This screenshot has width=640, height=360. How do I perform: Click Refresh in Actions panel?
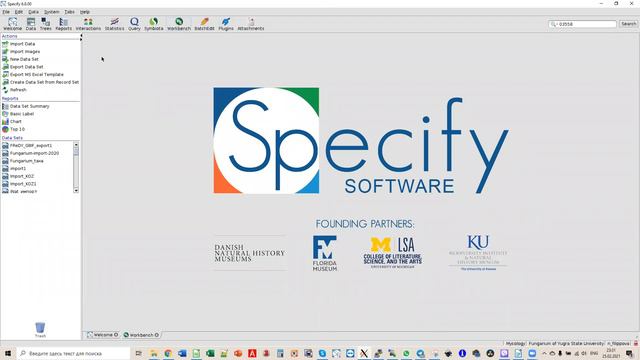point(15,90)
